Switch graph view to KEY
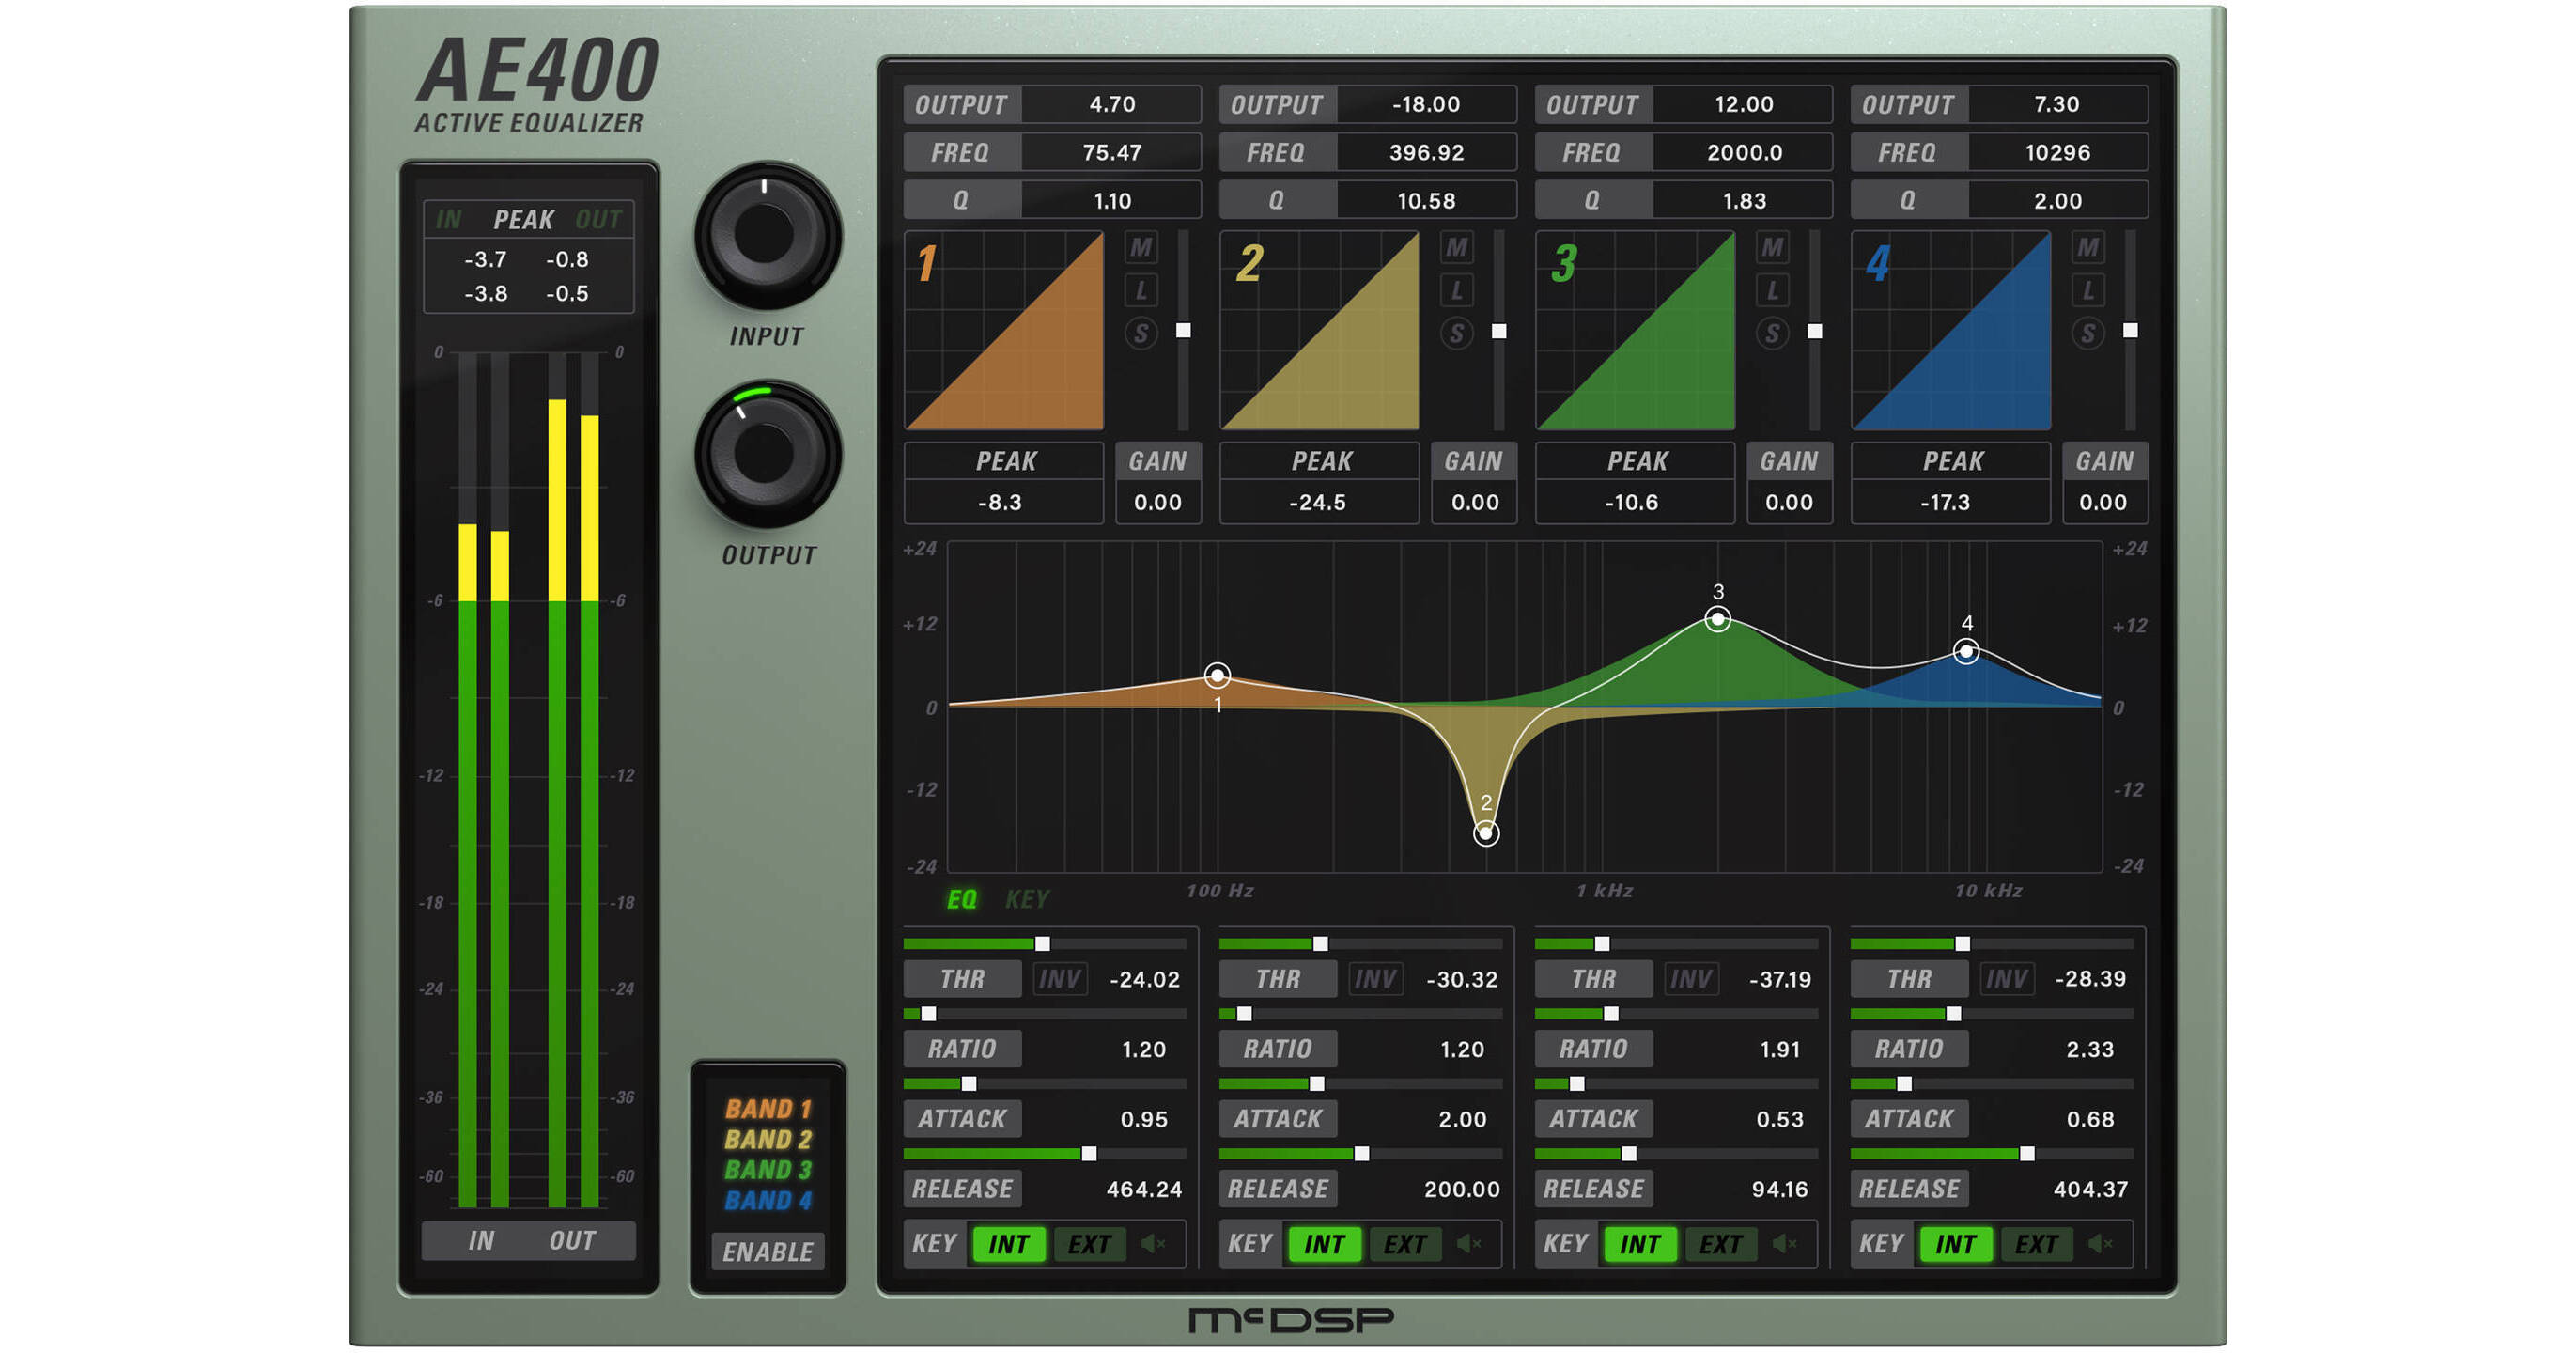The height and width of the screenshot is (1353, 2576). point(1027,899)
